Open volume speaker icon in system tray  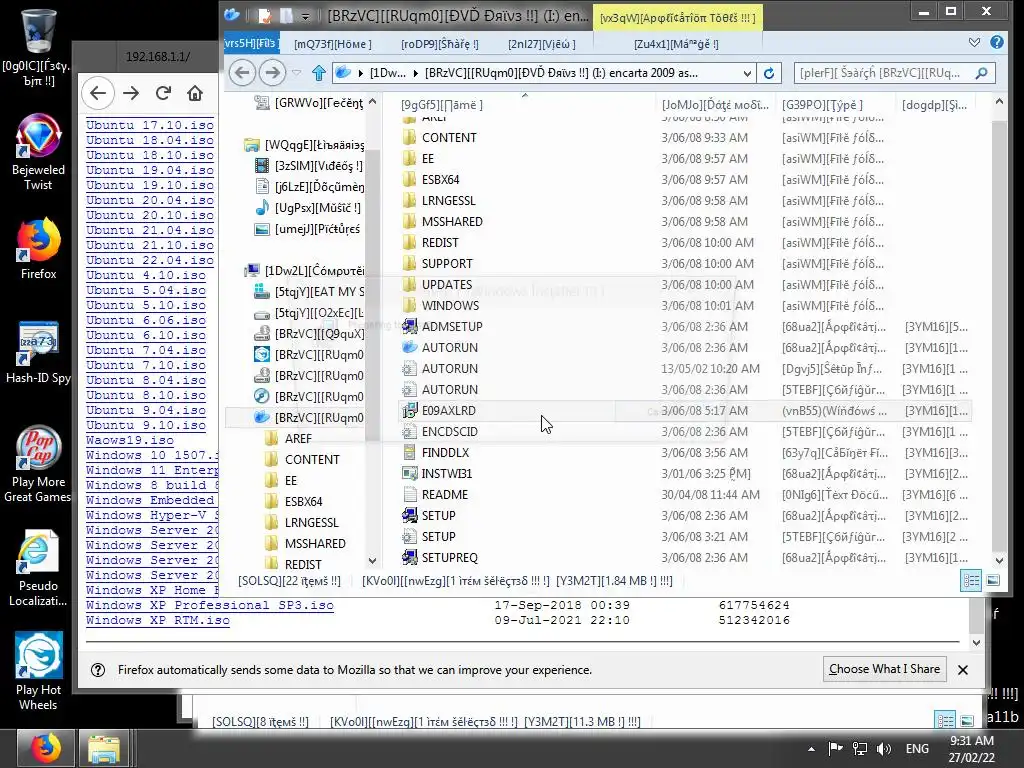(x=884, y=749)
